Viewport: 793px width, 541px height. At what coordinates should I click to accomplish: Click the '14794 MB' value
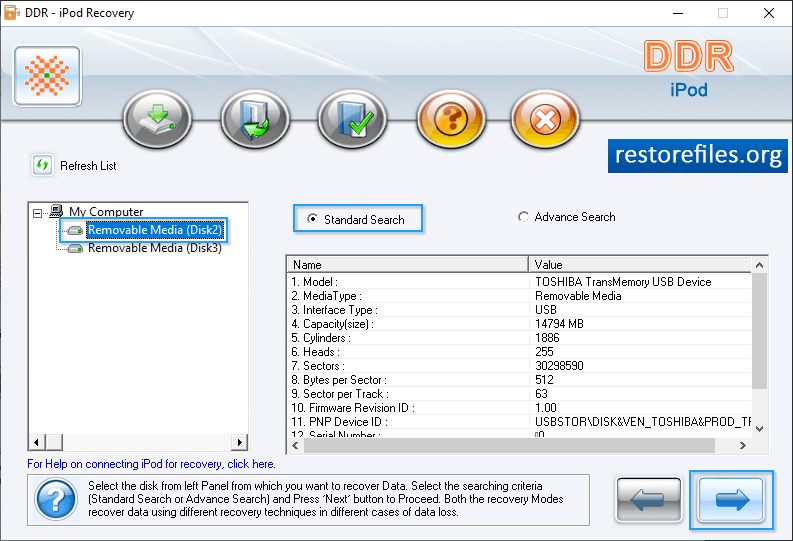point(559,324)
